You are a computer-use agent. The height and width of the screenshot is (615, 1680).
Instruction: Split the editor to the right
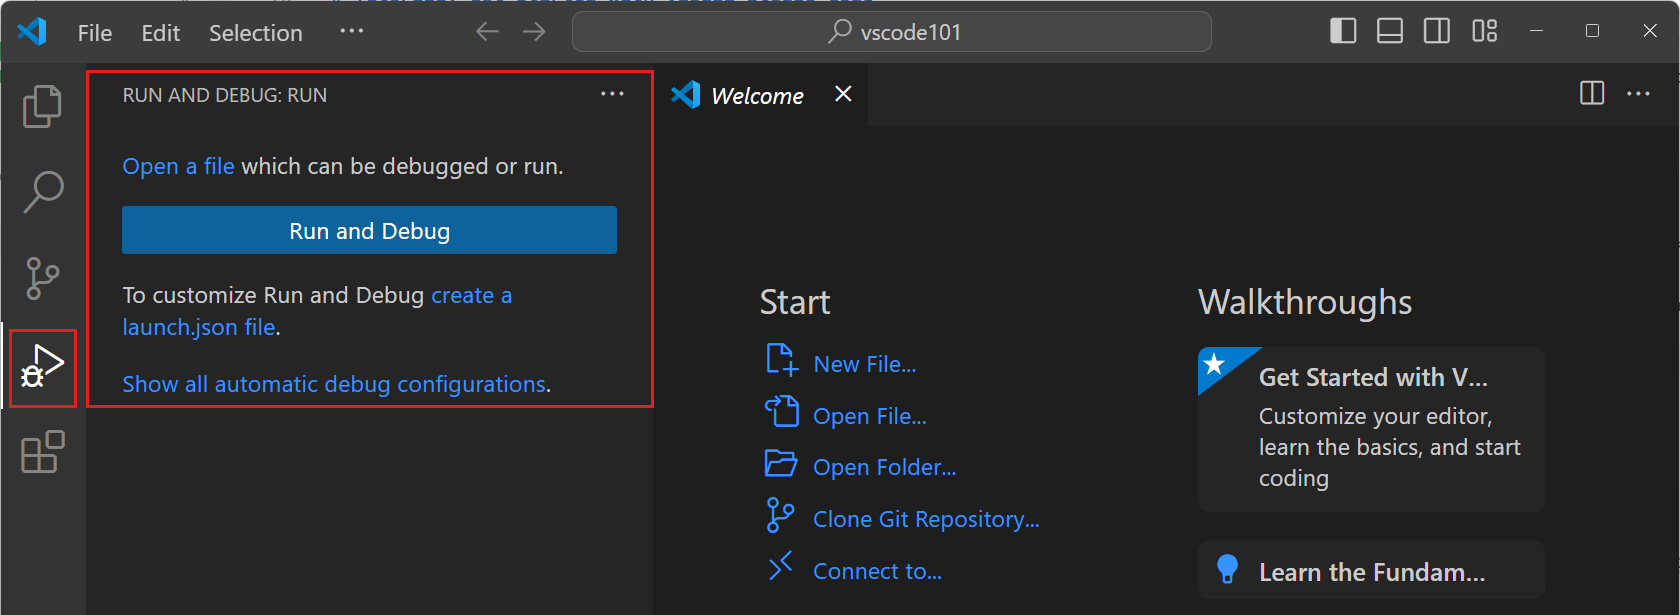[1591, 94]
